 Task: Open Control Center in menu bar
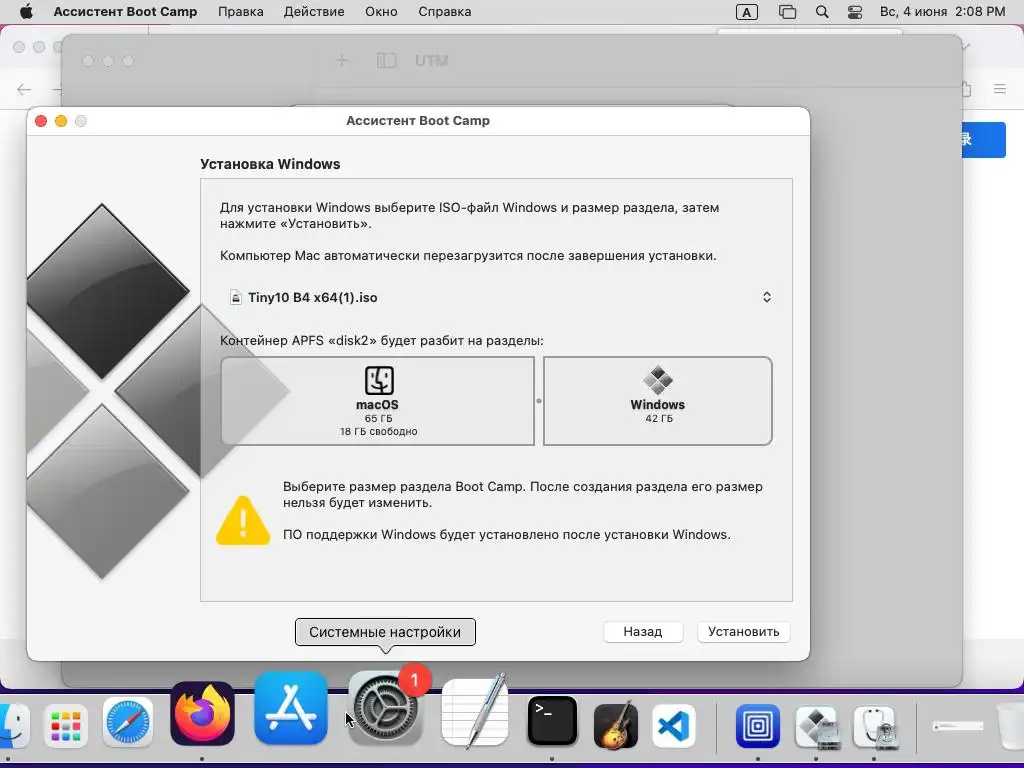pos(855,12)
